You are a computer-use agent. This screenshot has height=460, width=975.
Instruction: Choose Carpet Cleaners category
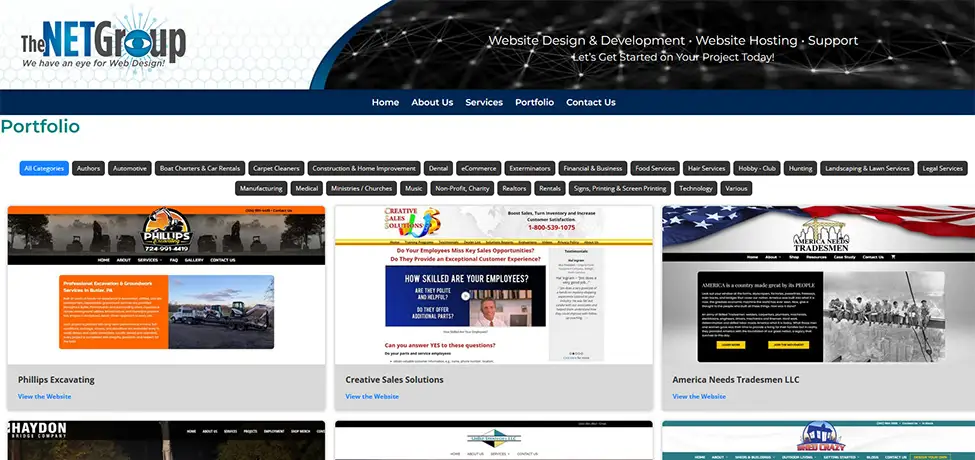[276, 168]
